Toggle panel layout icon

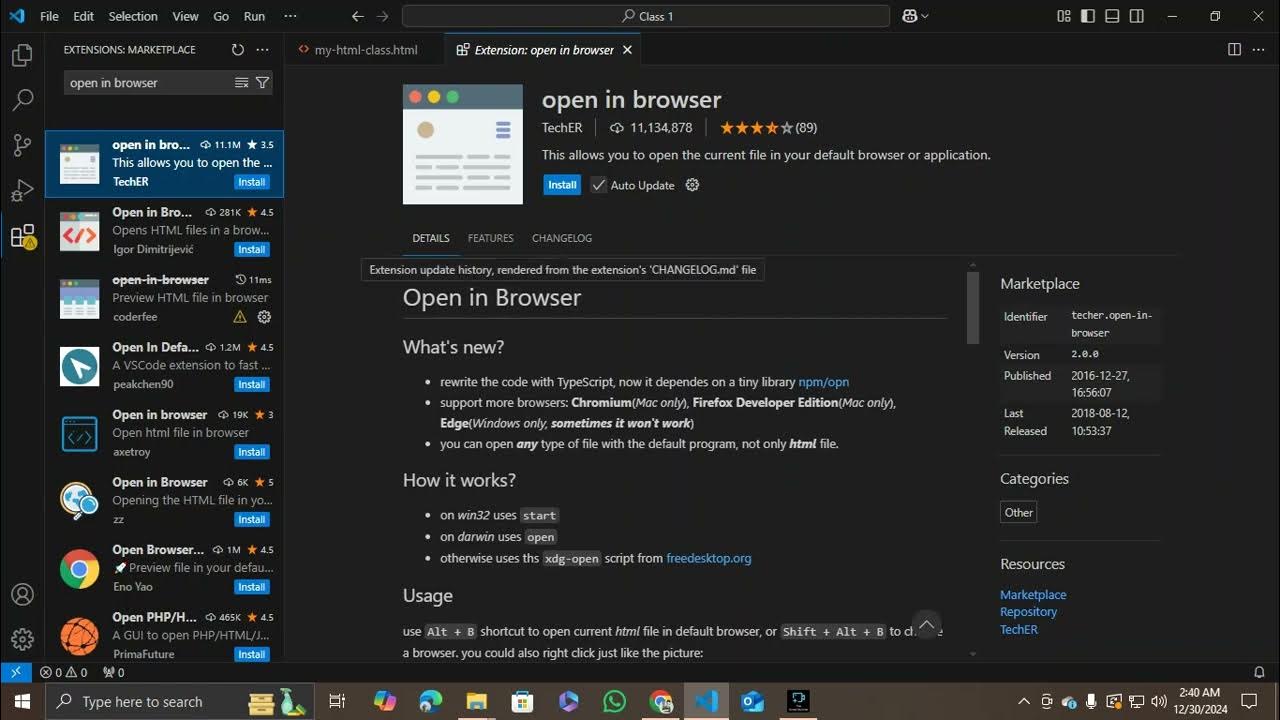[1112, 16]
